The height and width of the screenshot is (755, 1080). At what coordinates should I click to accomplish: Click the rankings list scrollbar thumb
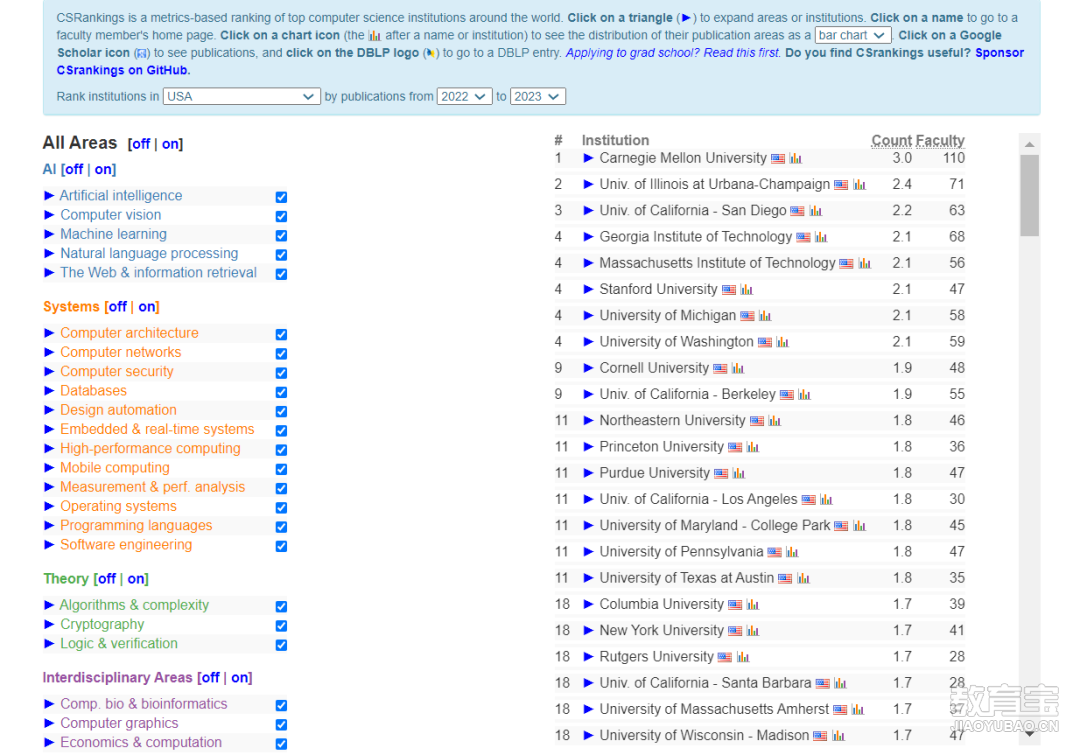tap(1029, 196)
